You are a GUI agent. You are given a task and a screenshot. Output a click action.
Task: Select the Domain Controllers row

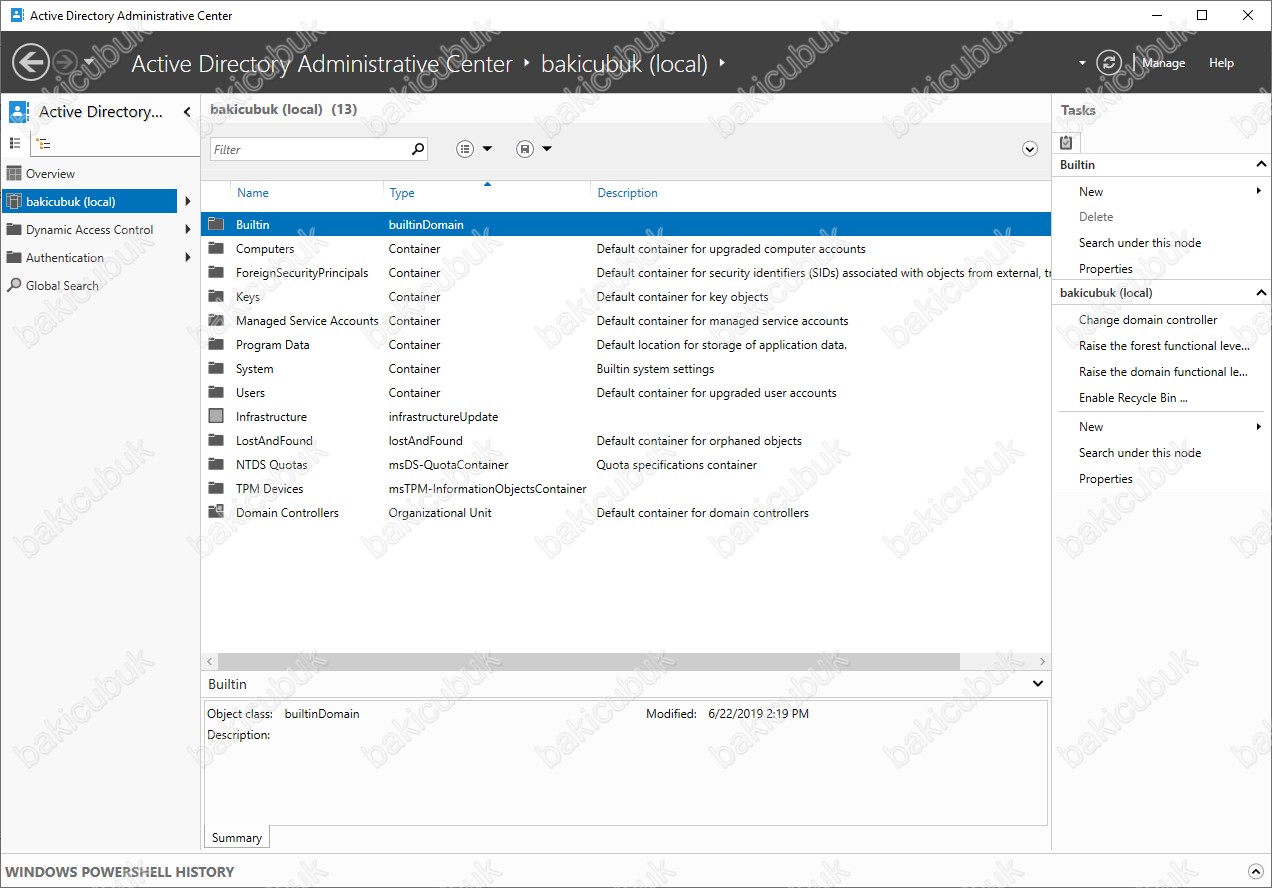click(626, 513)
